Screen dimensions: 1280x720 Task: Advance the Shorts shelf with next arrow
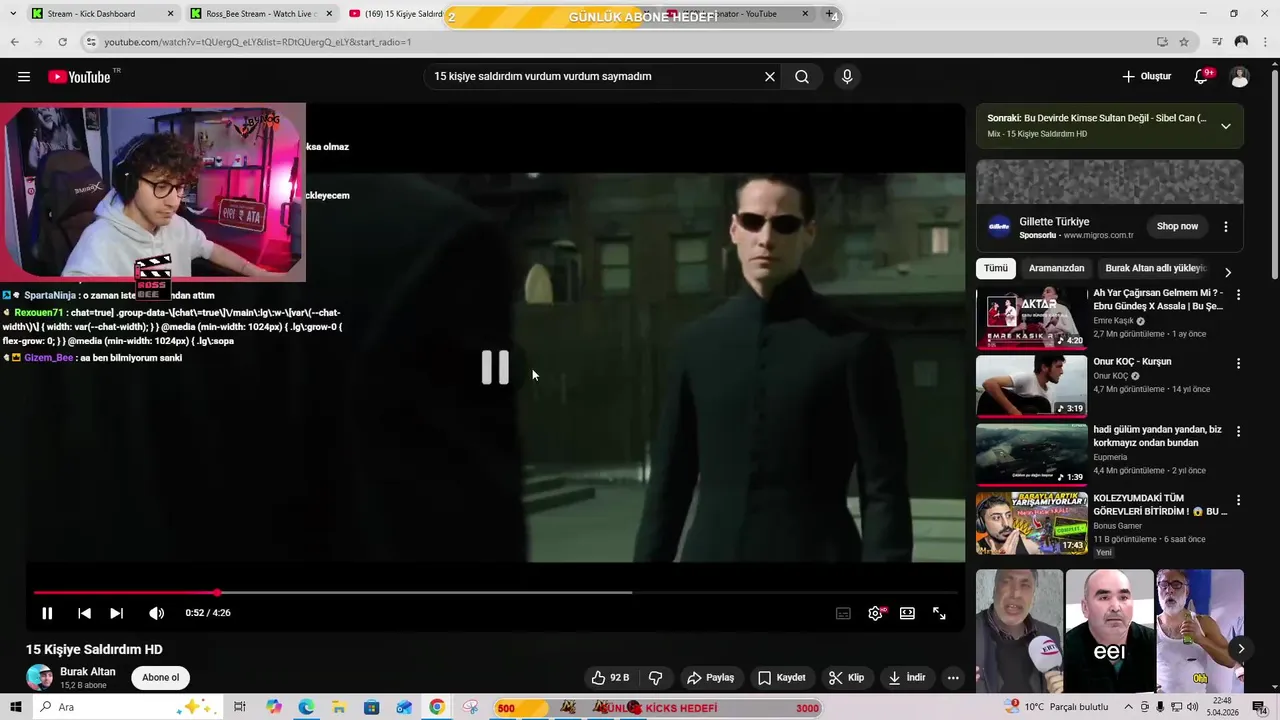point(1241,649)
